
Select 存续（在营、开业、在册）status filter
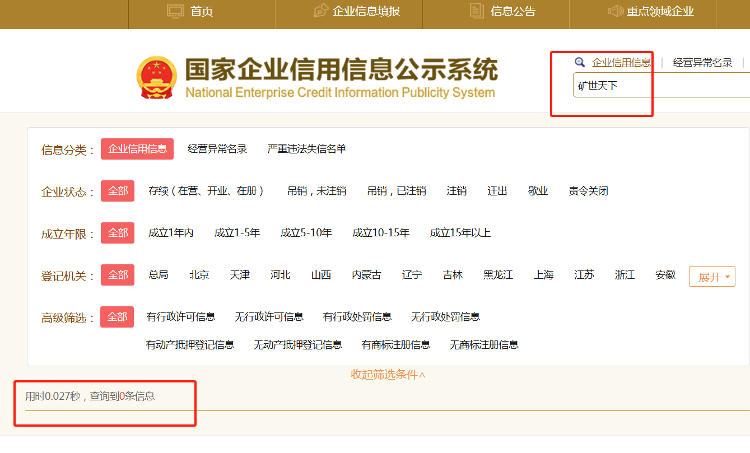206,191
